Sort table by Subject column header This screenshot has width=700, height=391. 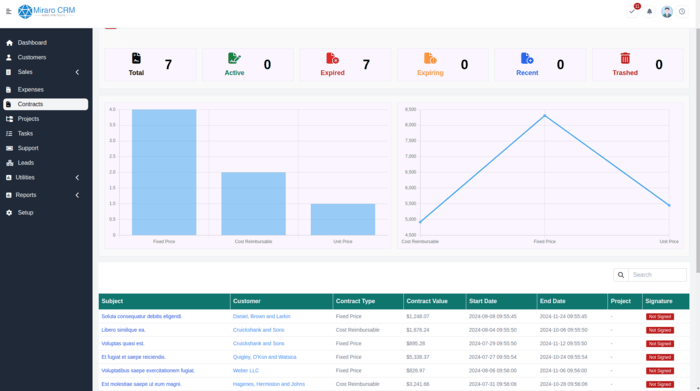(x=164, y=301)
